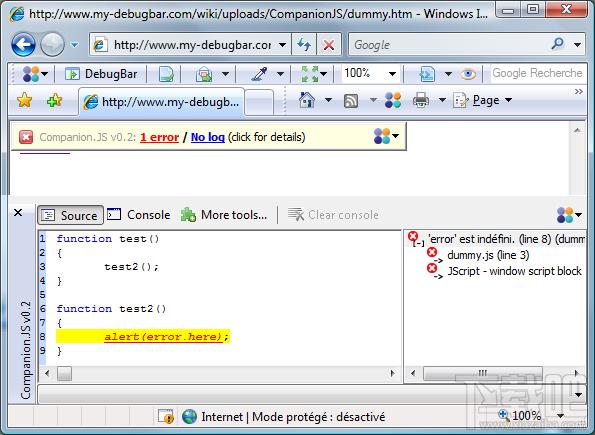
Task: Expand the command bar chevron overflow
Action: pyautogui.click(x=578, y=92)
